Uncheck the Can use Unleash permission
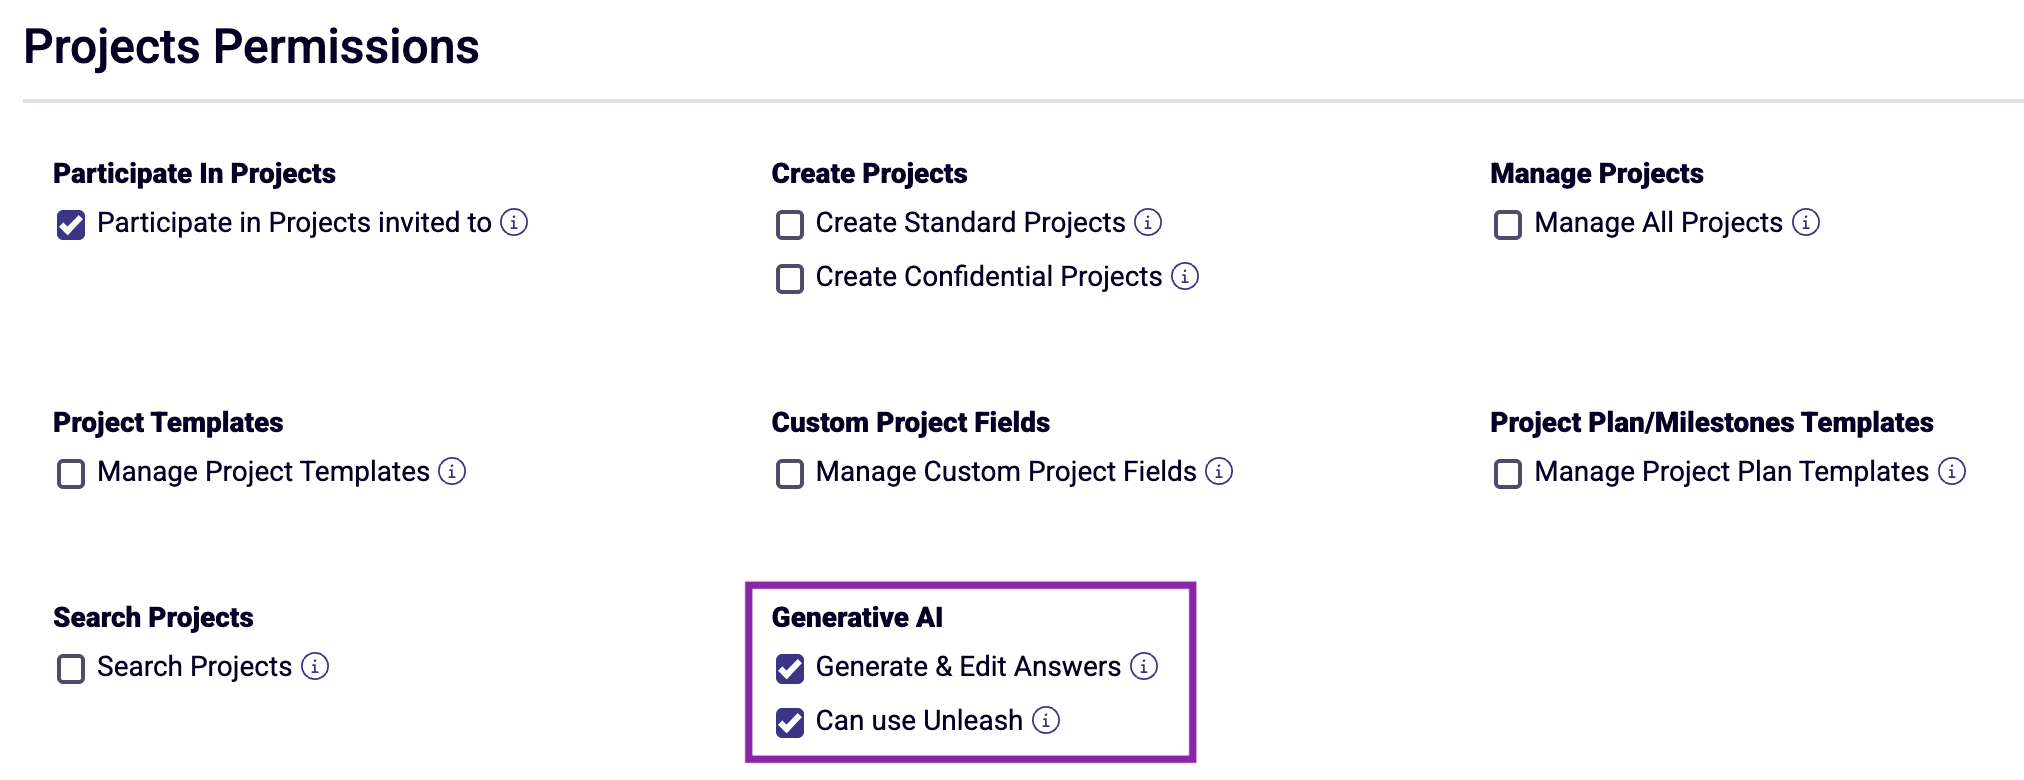This screenshot has height=780, width=2024. tap(789, 720)
